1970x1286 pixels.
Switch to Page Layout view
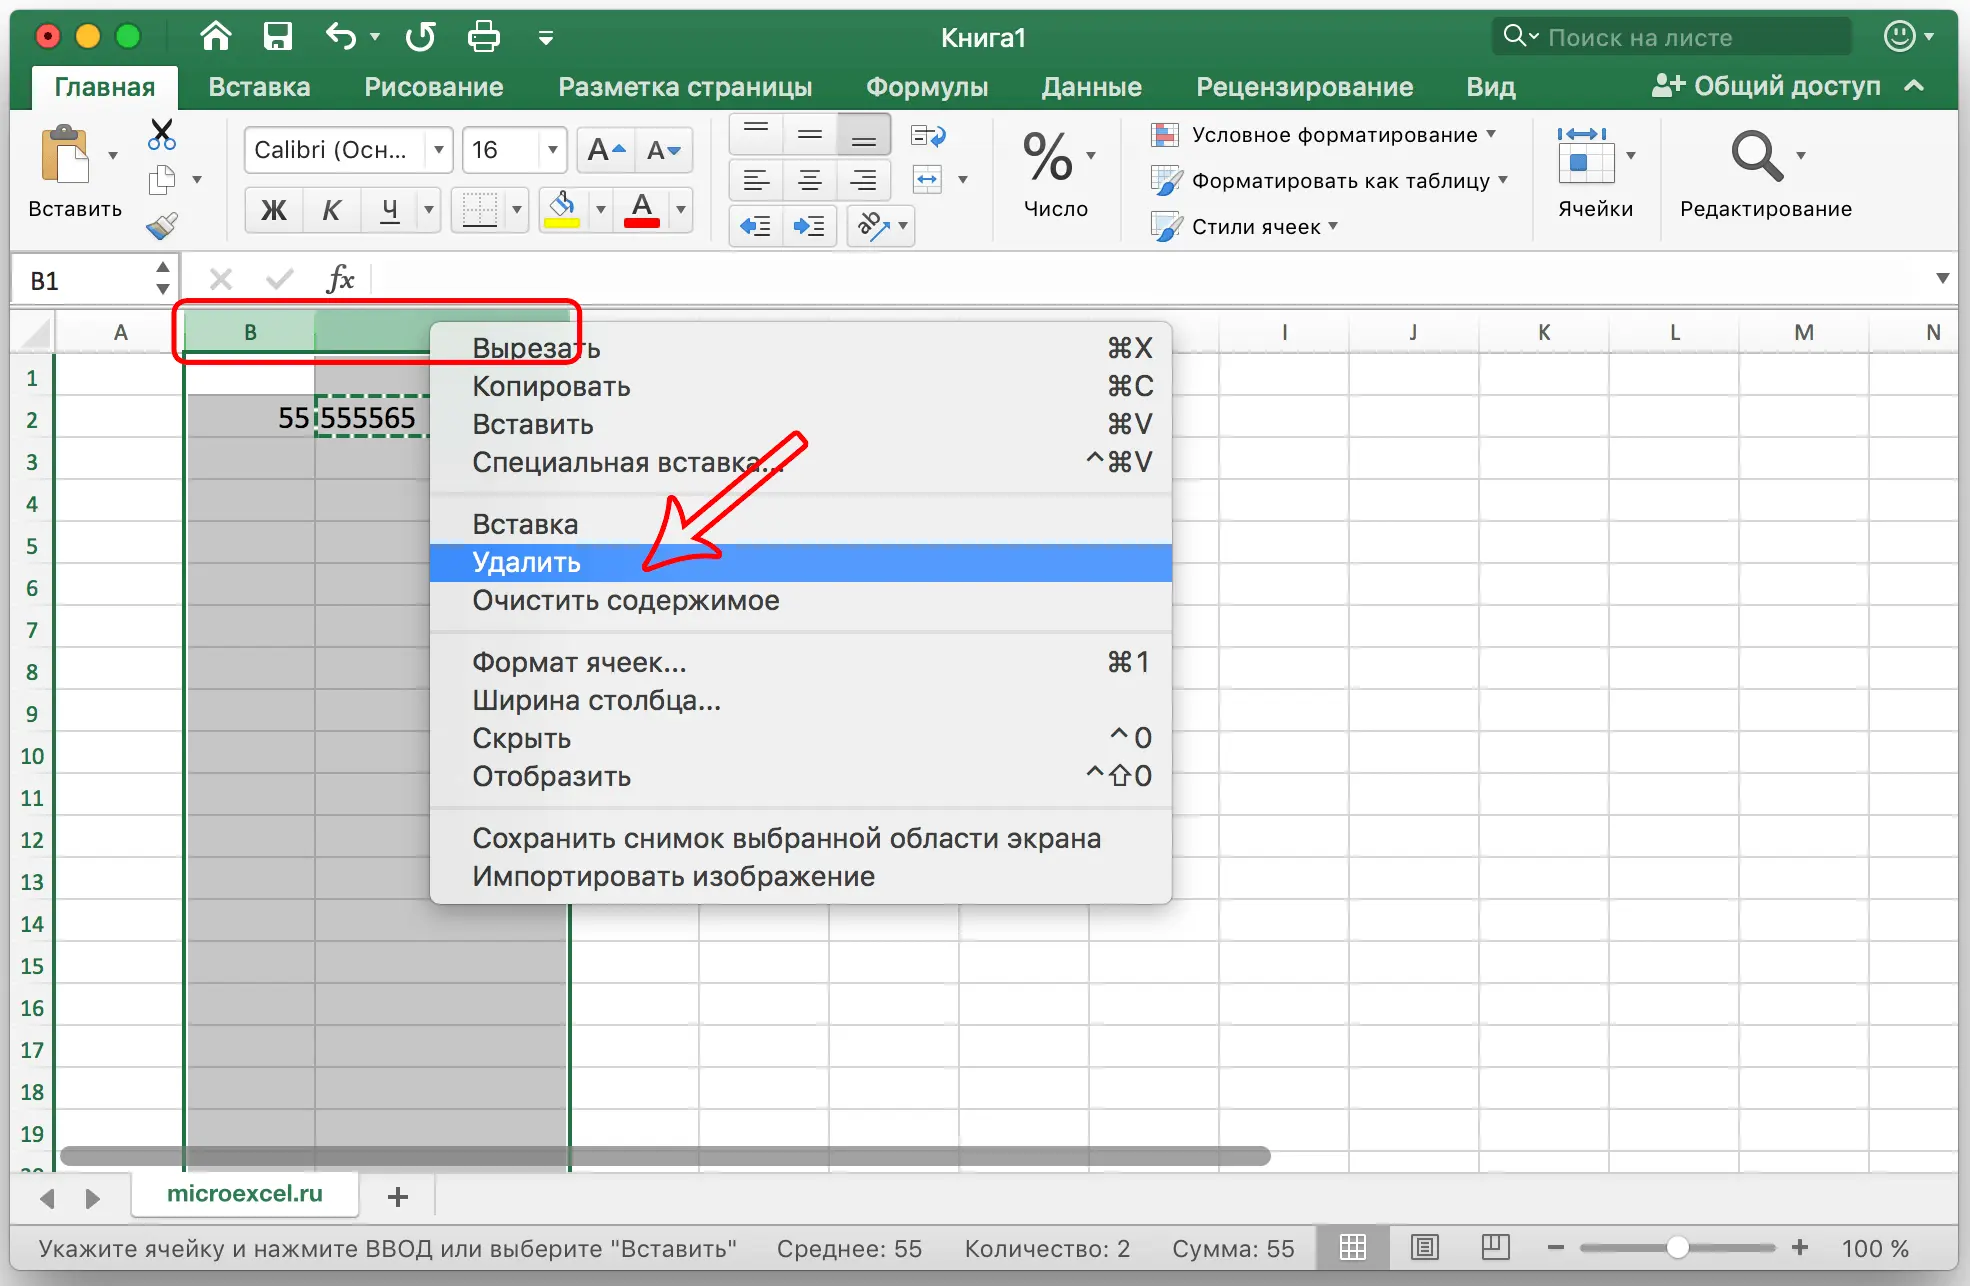pyautogui.click(x=1424, y=1247)
